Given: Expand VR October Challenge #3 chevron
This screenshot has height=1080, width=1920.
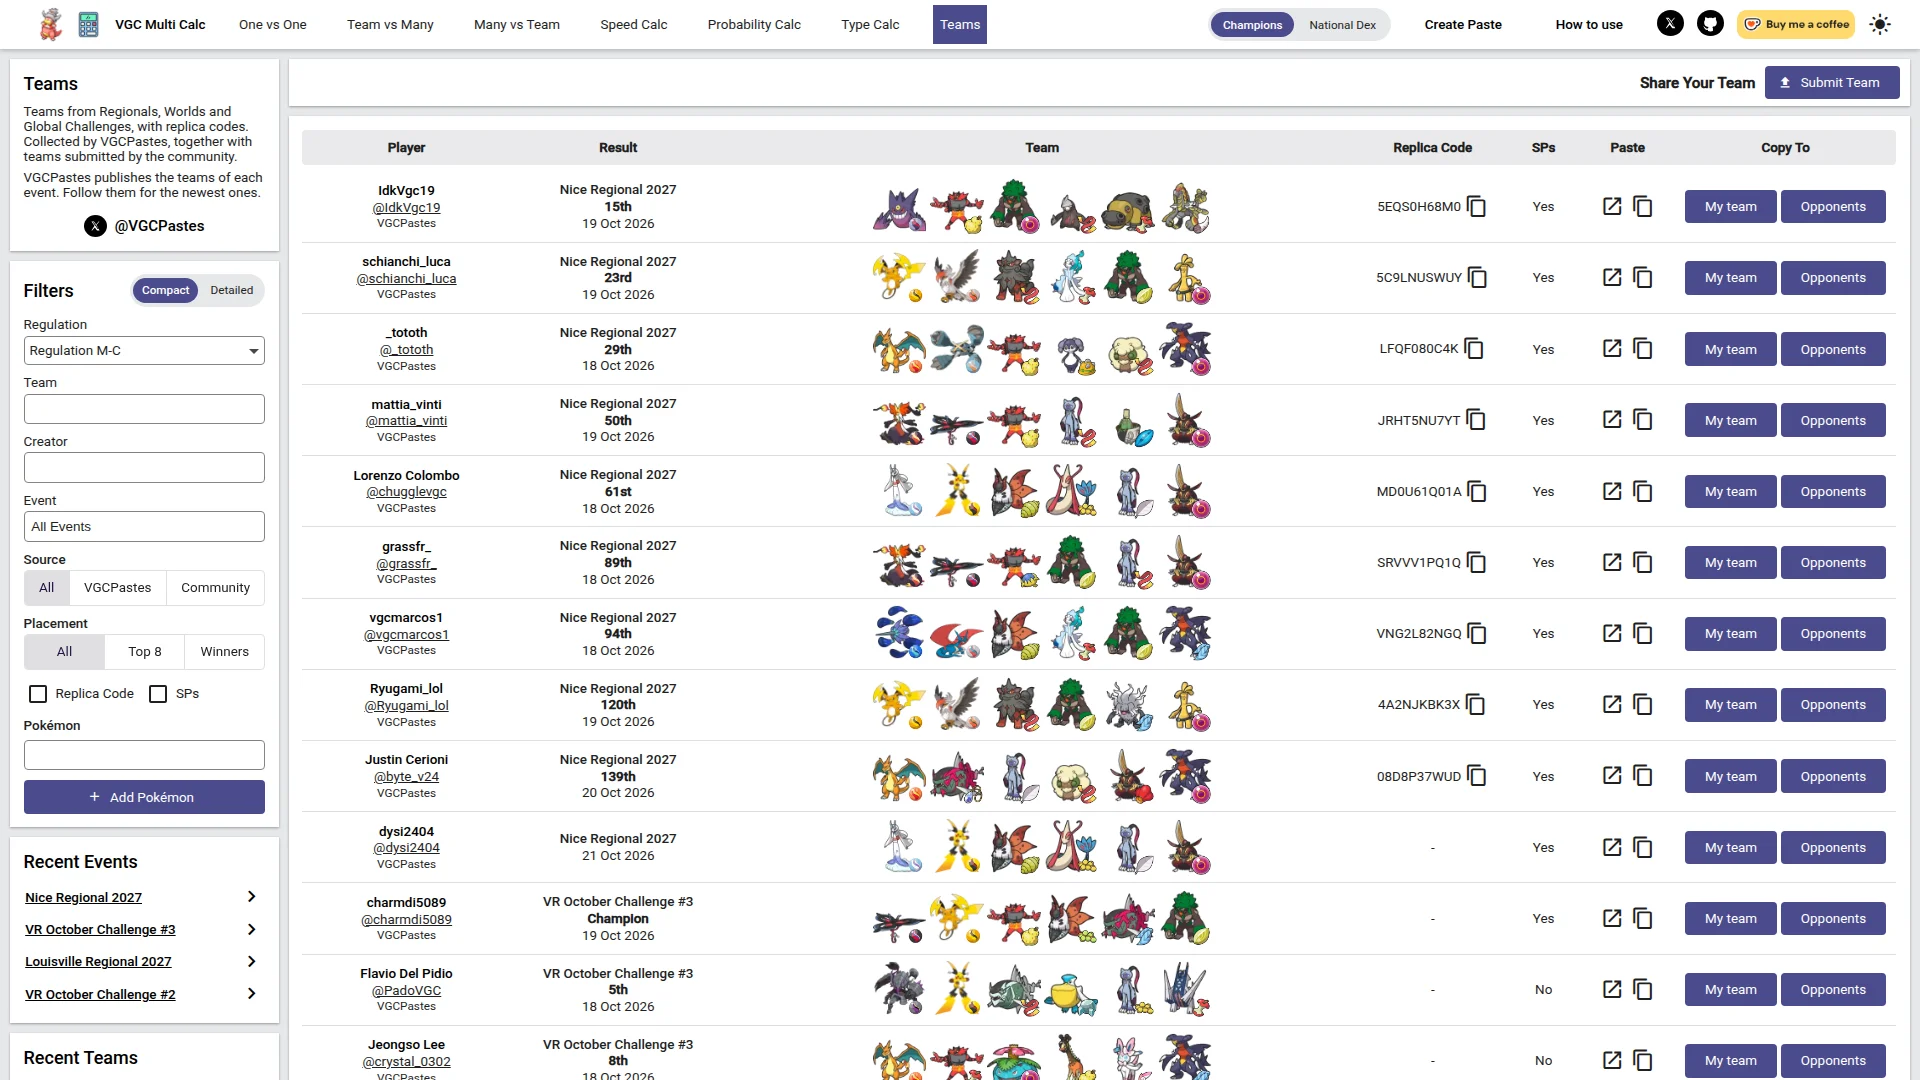Looking at the screenshot, I should [x=251, y=929].
